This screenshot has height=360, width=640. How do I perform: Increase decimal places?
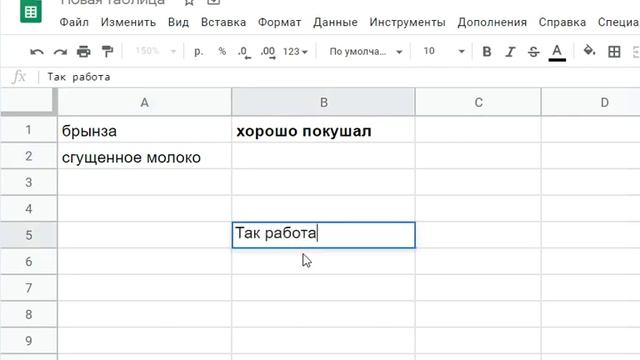(x=268, y=52)
